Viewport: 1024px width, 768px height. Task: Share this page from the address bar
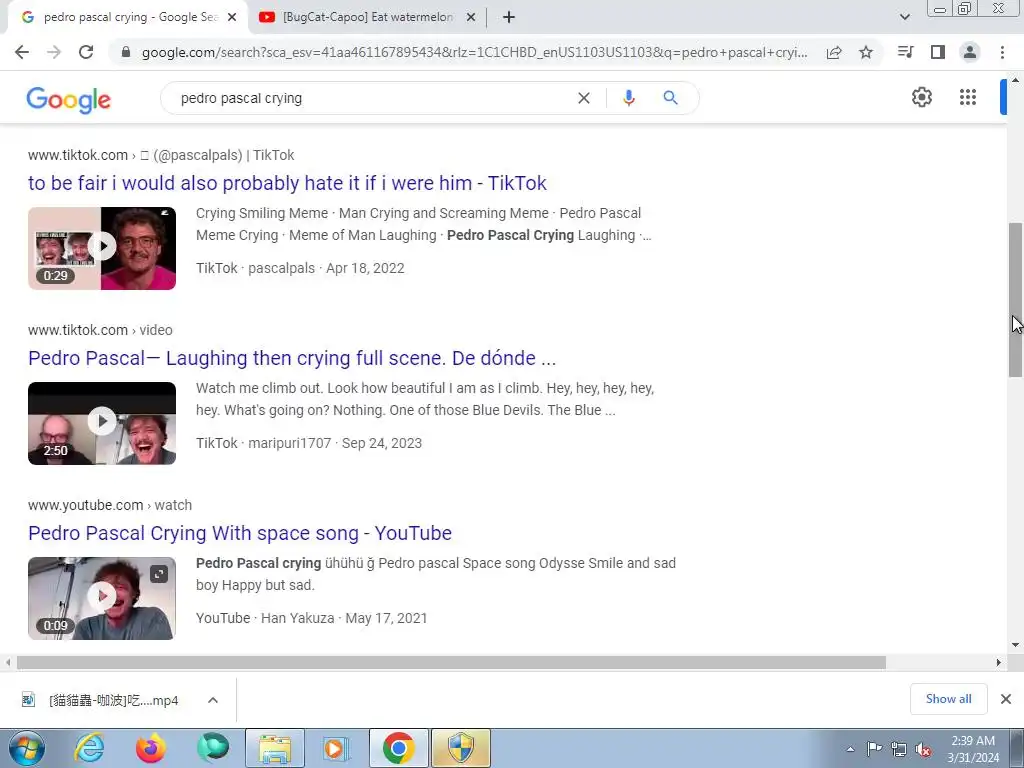834,52
